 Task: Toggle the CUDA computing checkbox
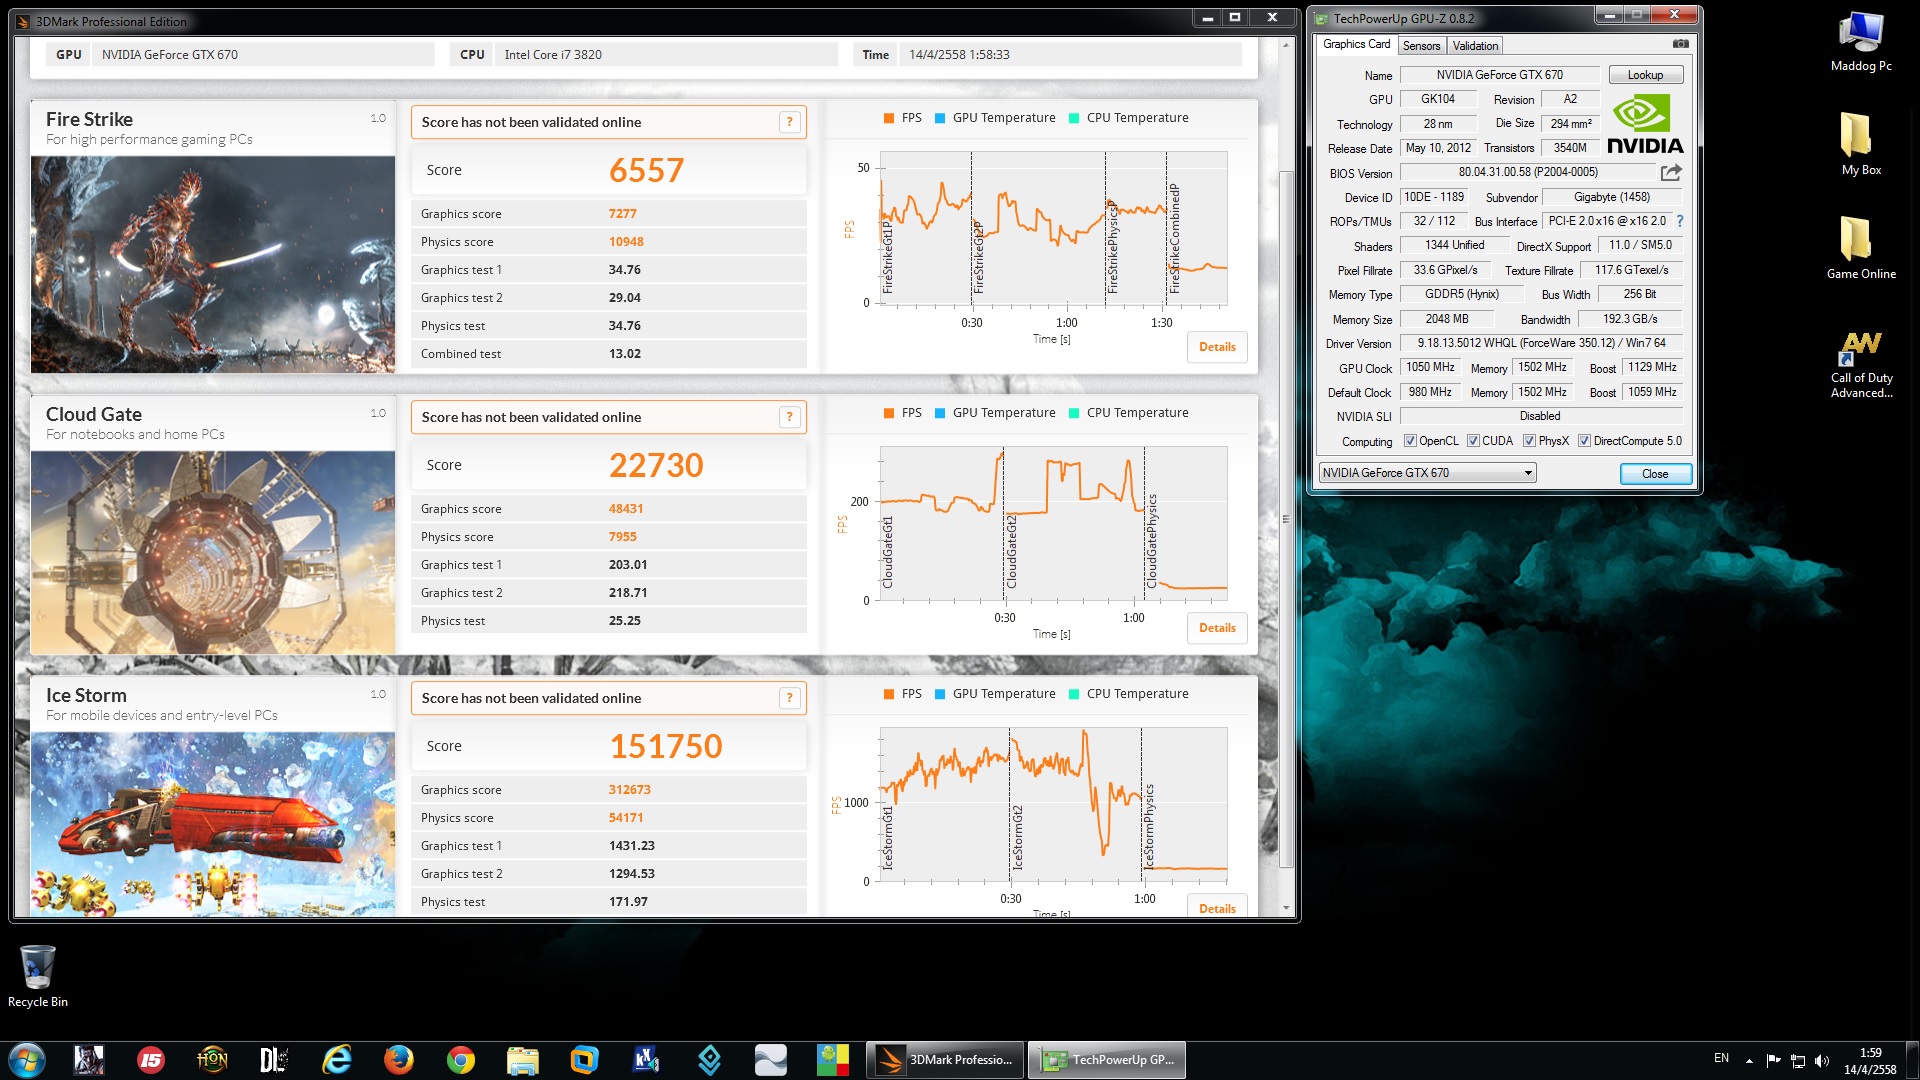tap(1473, 441)
